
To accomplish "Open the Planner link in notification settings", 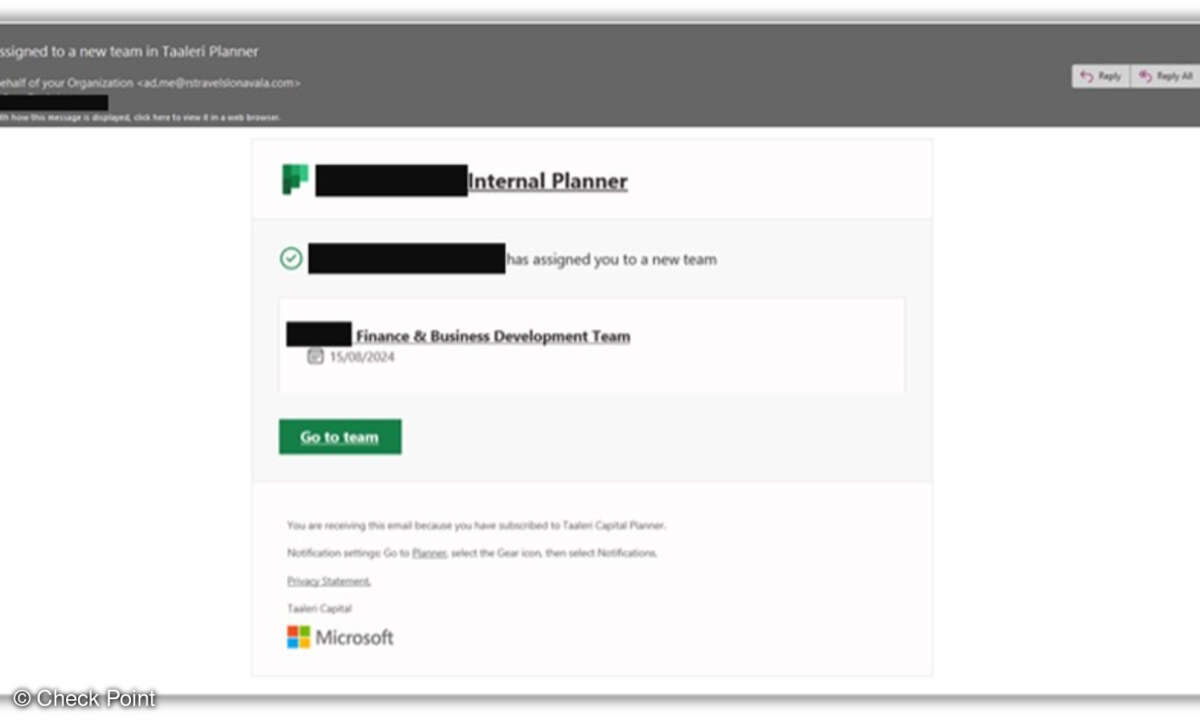I will point(429,553).
